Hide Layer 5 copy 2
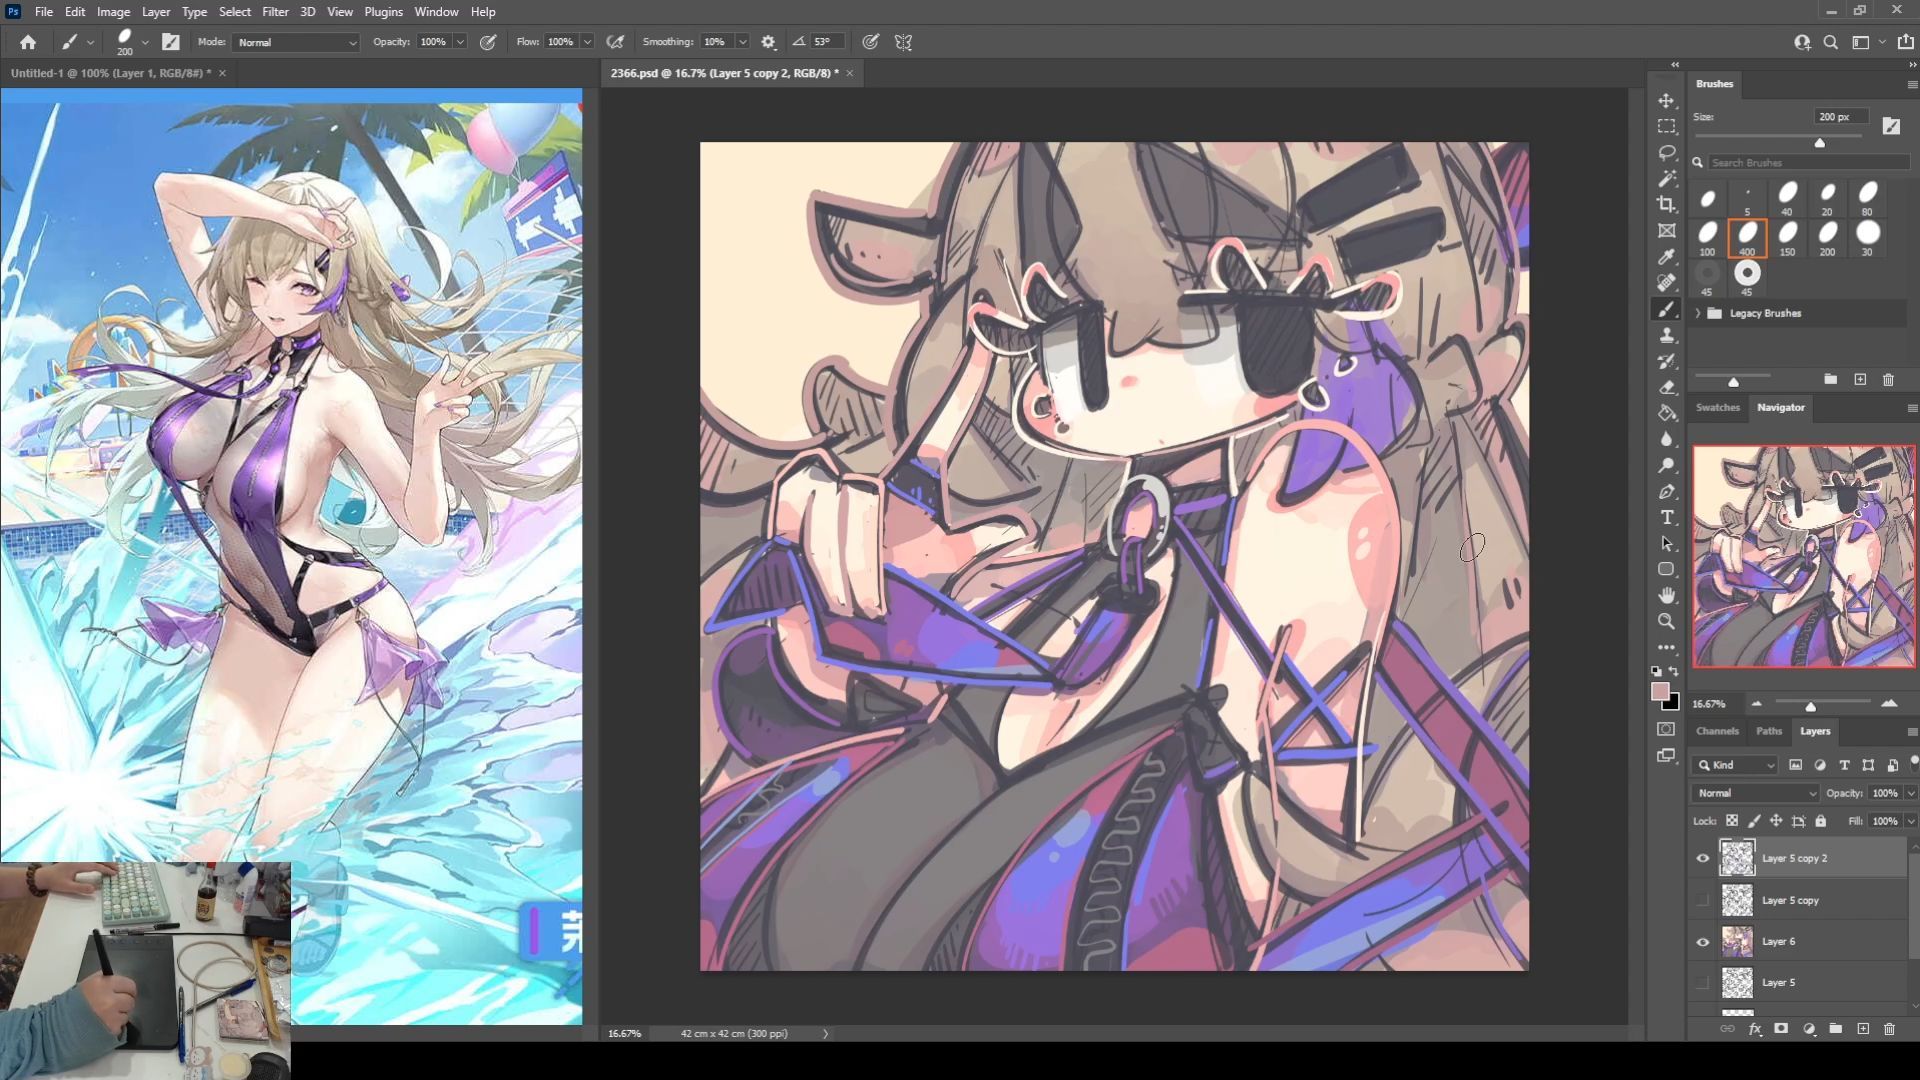This screenshot has width=1920, height=1080. [x=1702, y=858]
